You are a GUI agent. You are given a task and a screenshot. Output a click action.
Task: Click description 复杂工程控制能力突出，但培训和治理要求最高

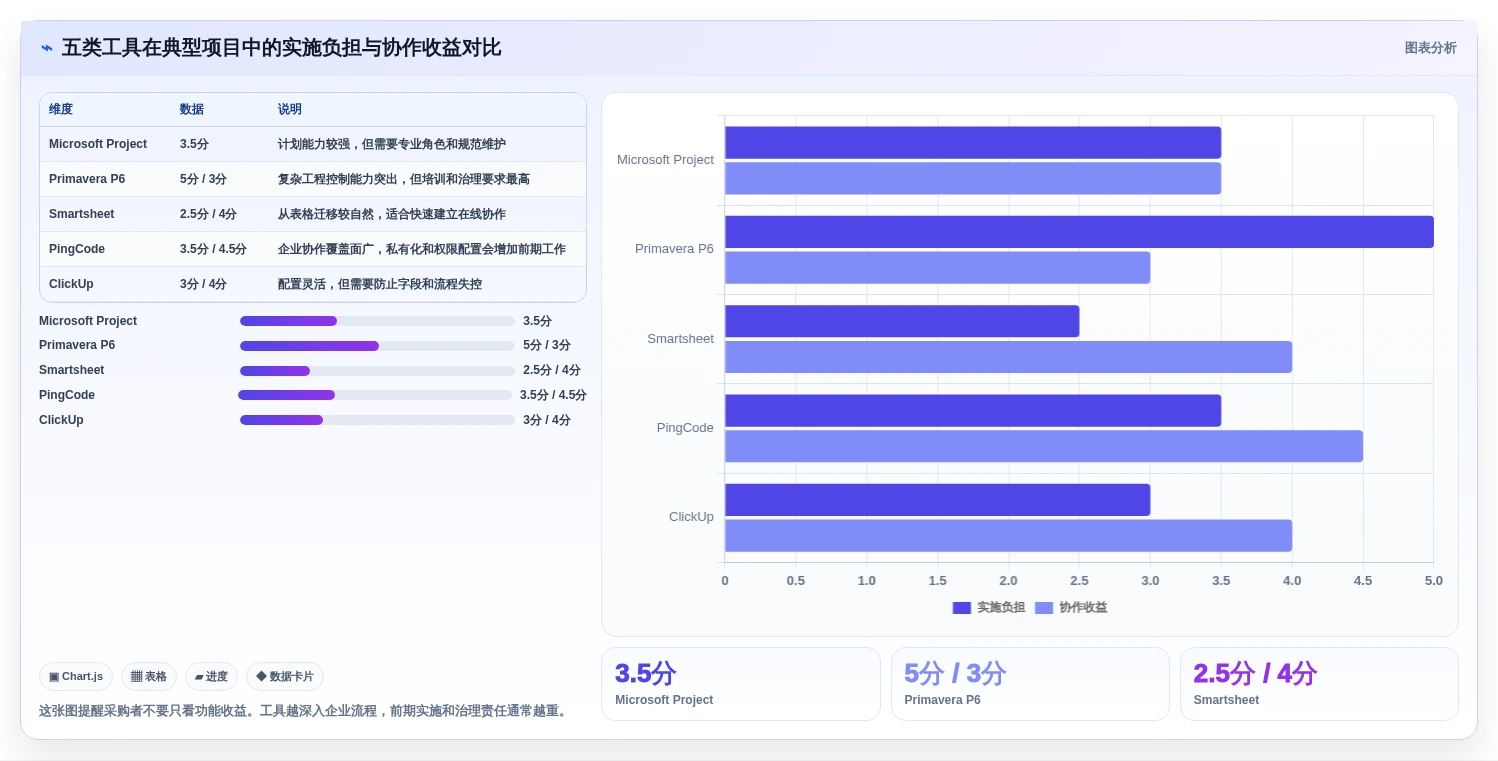pos(404,179)
